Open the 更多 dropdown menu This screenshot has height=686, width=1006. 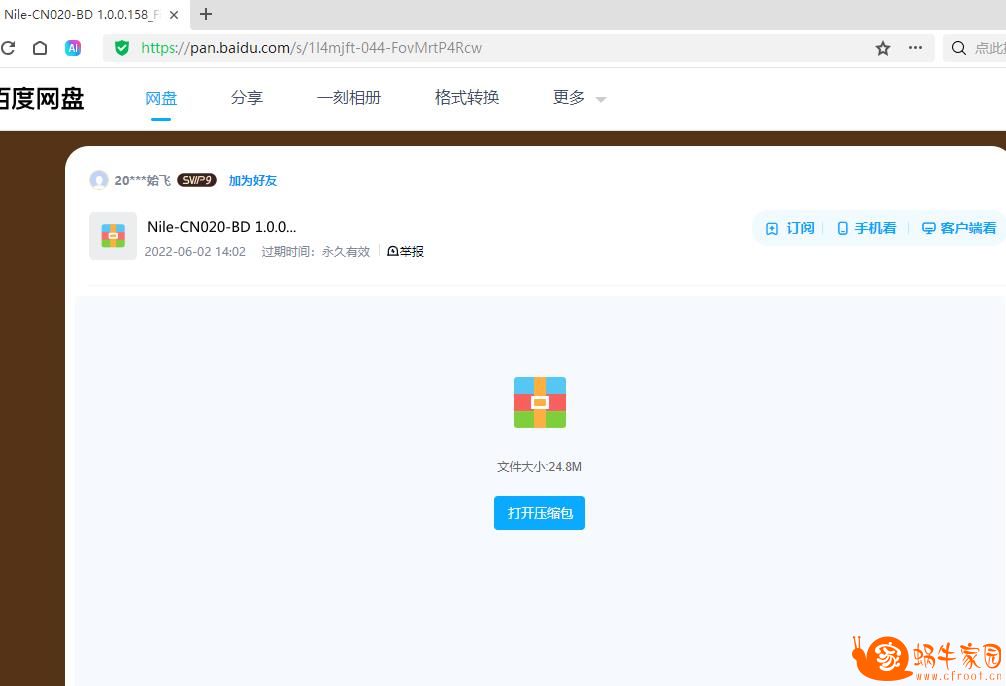click(578, 97)
